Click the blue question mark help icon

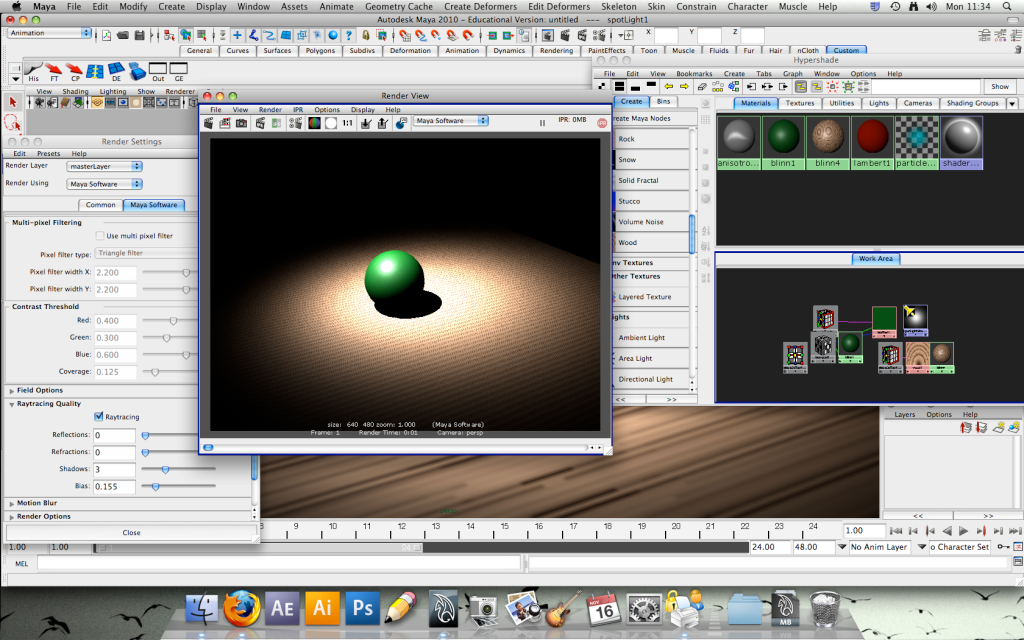point(349,35)
